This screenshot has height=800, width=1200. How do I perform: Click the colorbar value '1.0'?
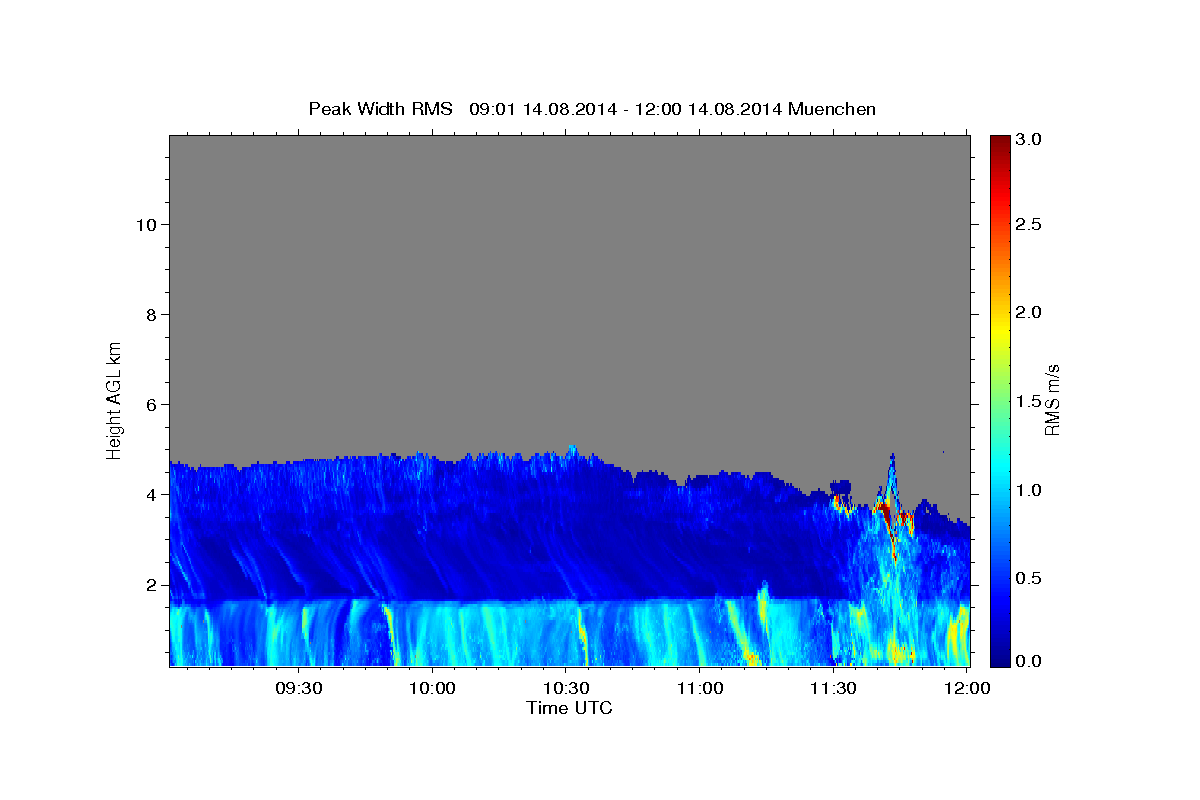pyautogui.click(x=1029, y=490)
